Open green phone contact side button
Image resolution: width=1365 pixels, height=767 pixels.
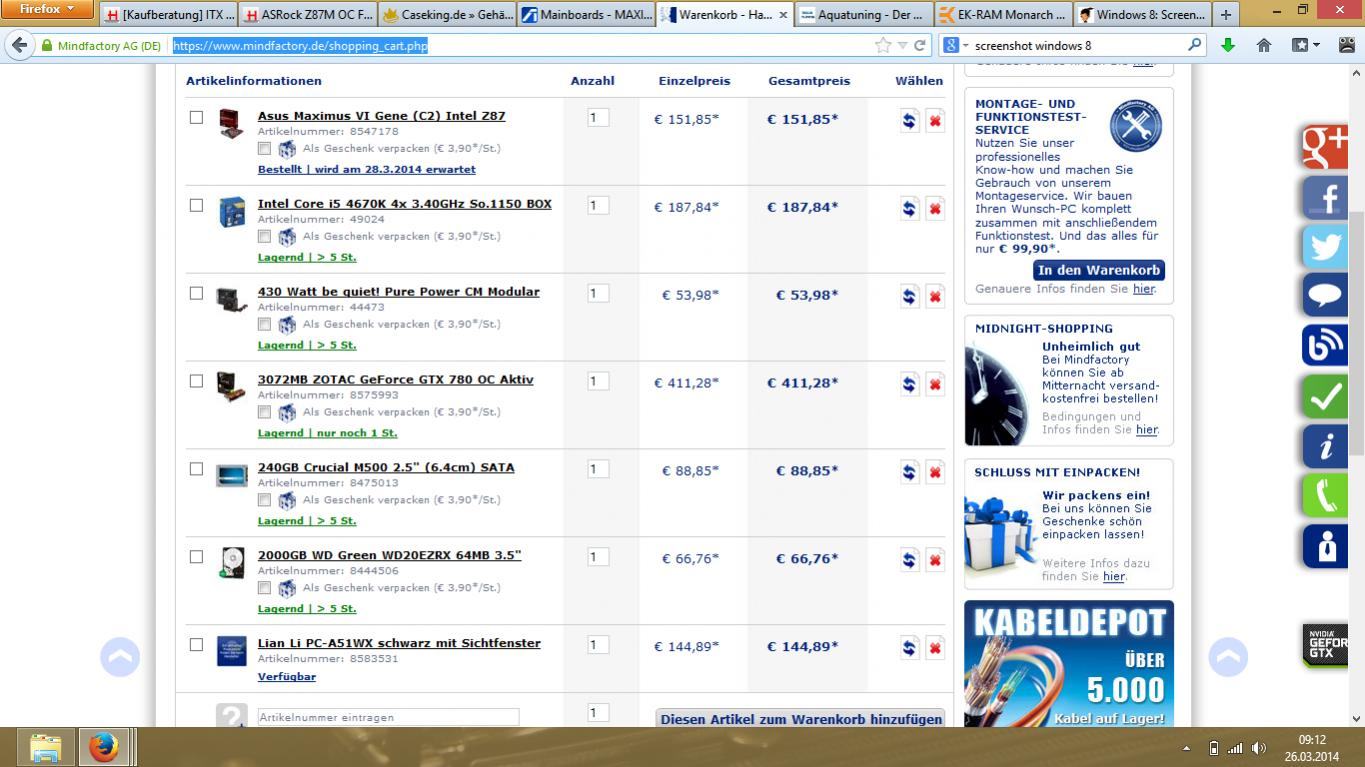coord(1325,496)
